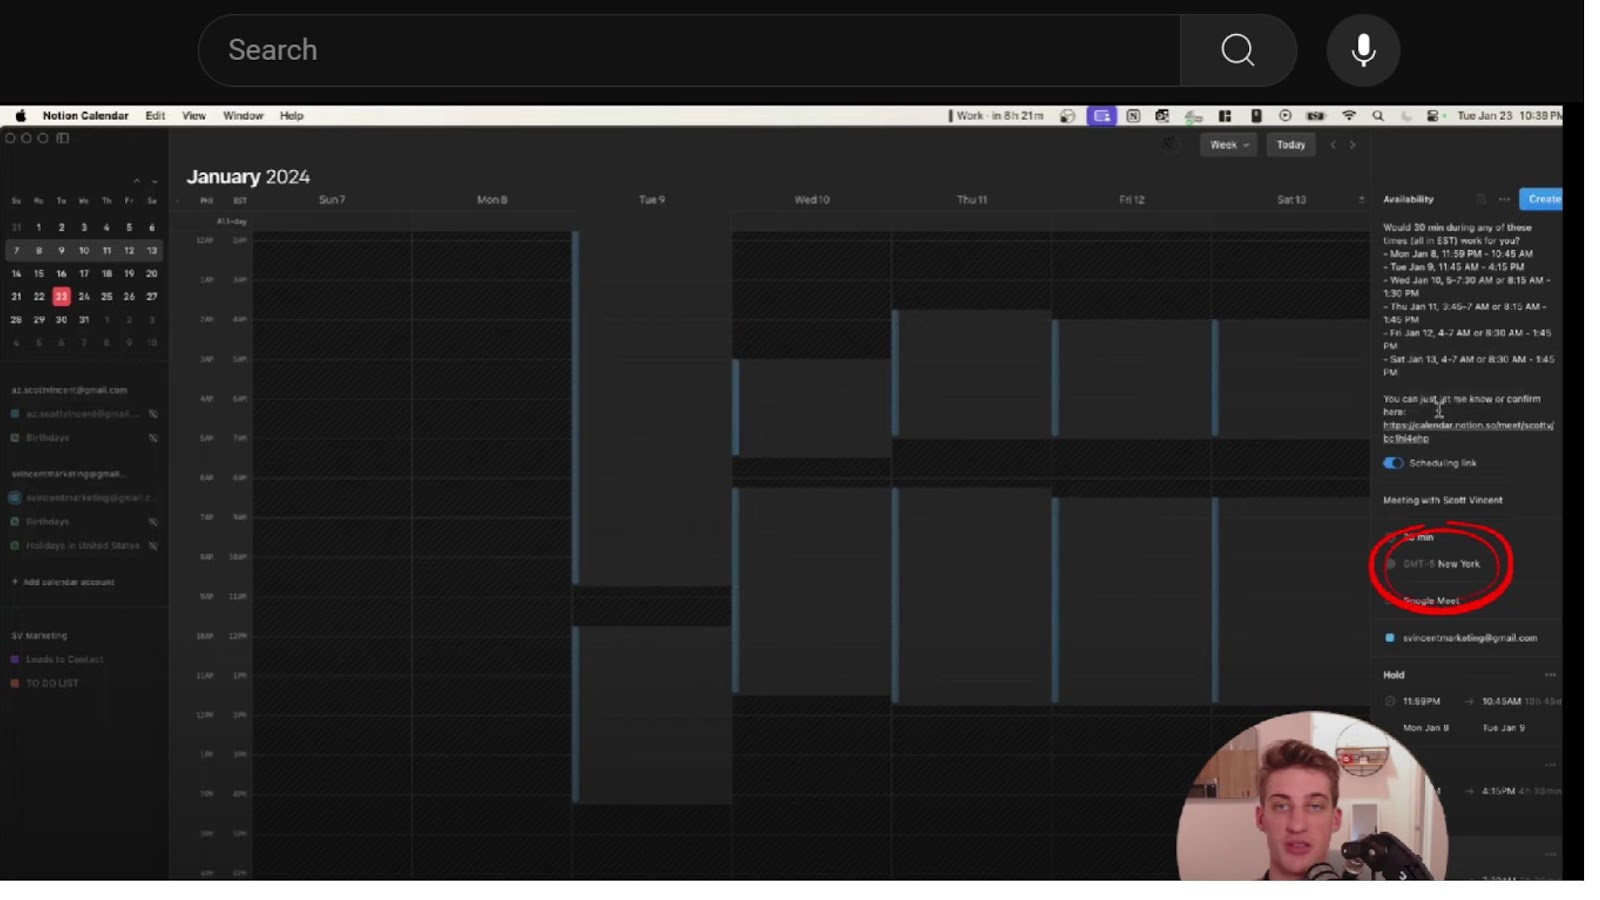Edit the 10:45AM hold end time

point(1501,702)
